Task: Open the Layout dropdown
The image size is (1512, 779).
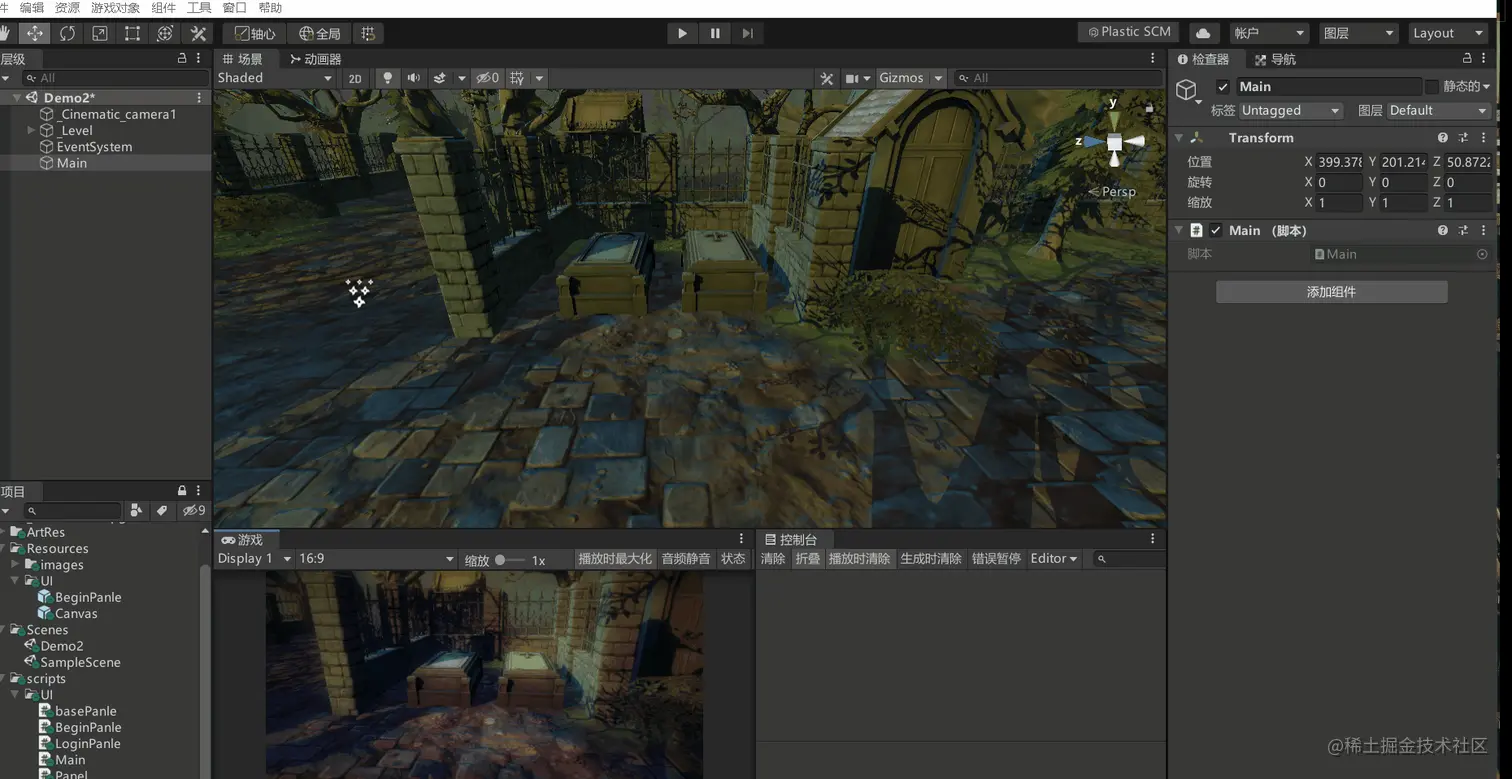Action: click(x=1448, y=33)
